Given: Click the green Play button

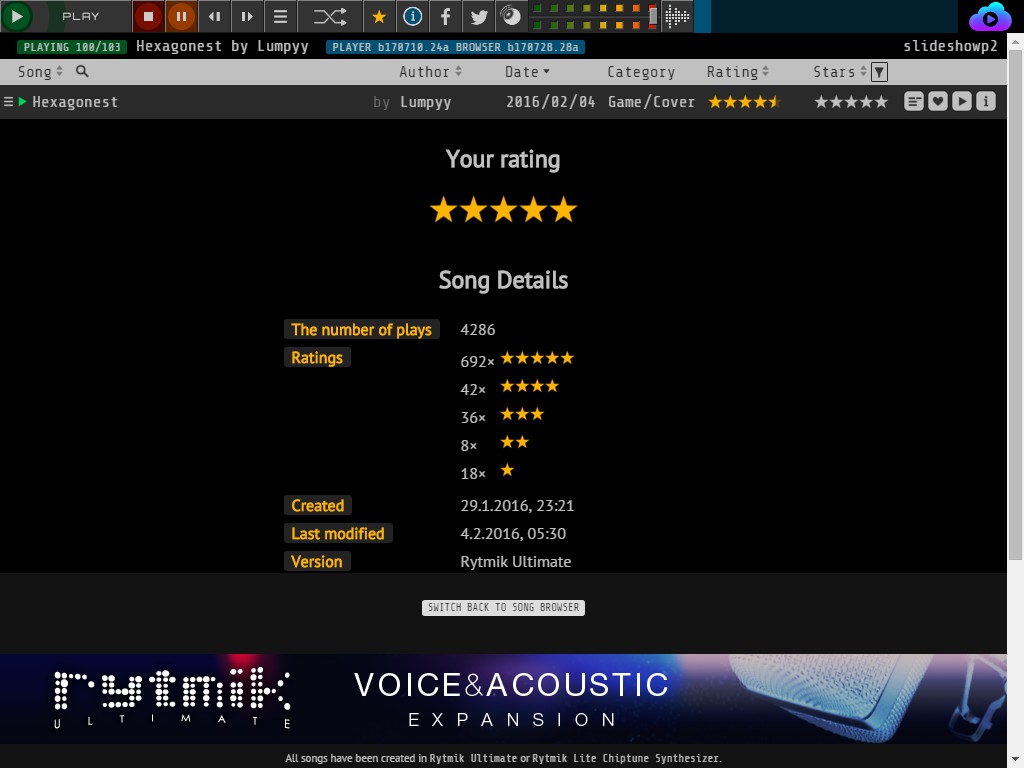Looking at the screenshot, I should 17,16.
